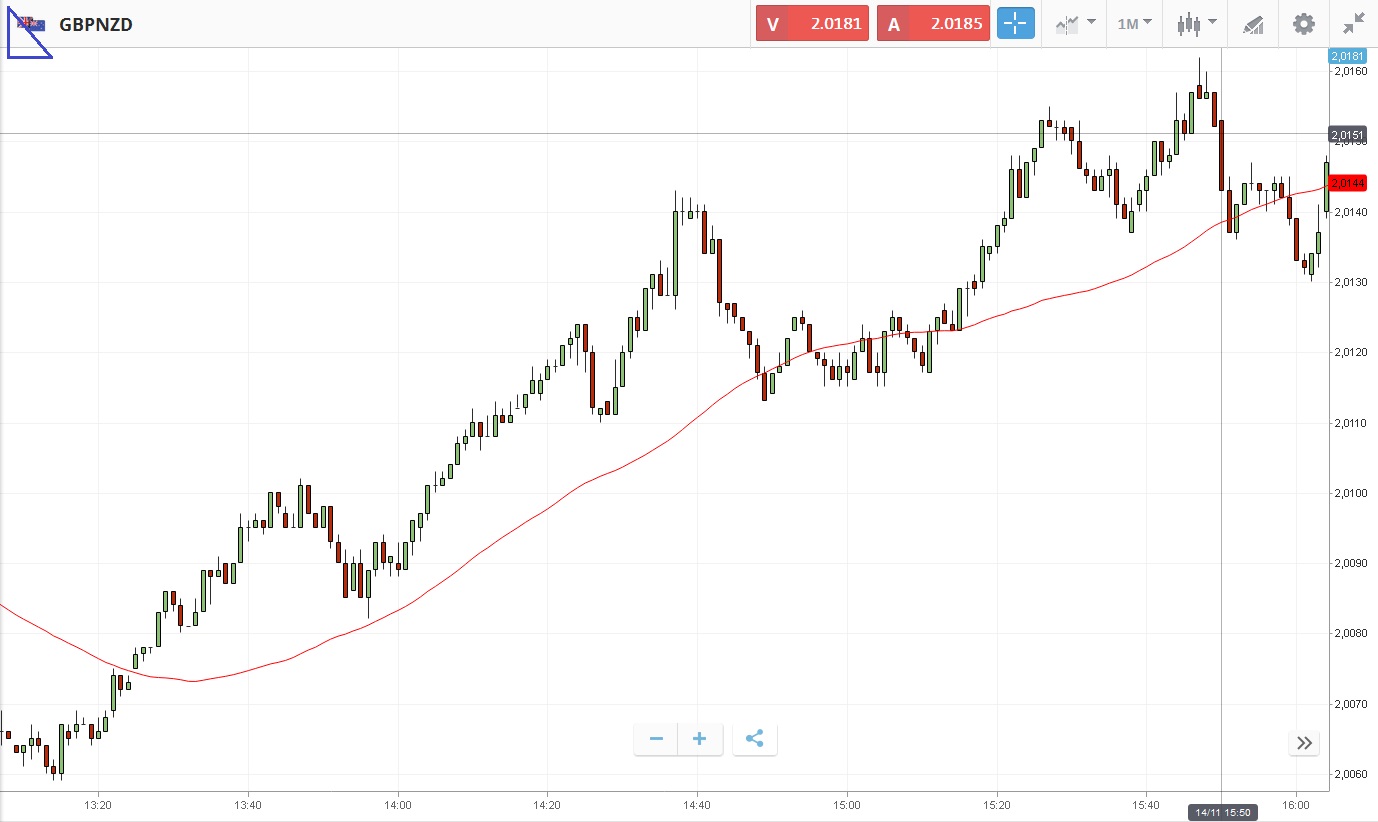The height and width of the screenshot is (822, 1378).
Task: Open the indicators dropdown
Action: pyautogui.click(x=1075, y=23)
